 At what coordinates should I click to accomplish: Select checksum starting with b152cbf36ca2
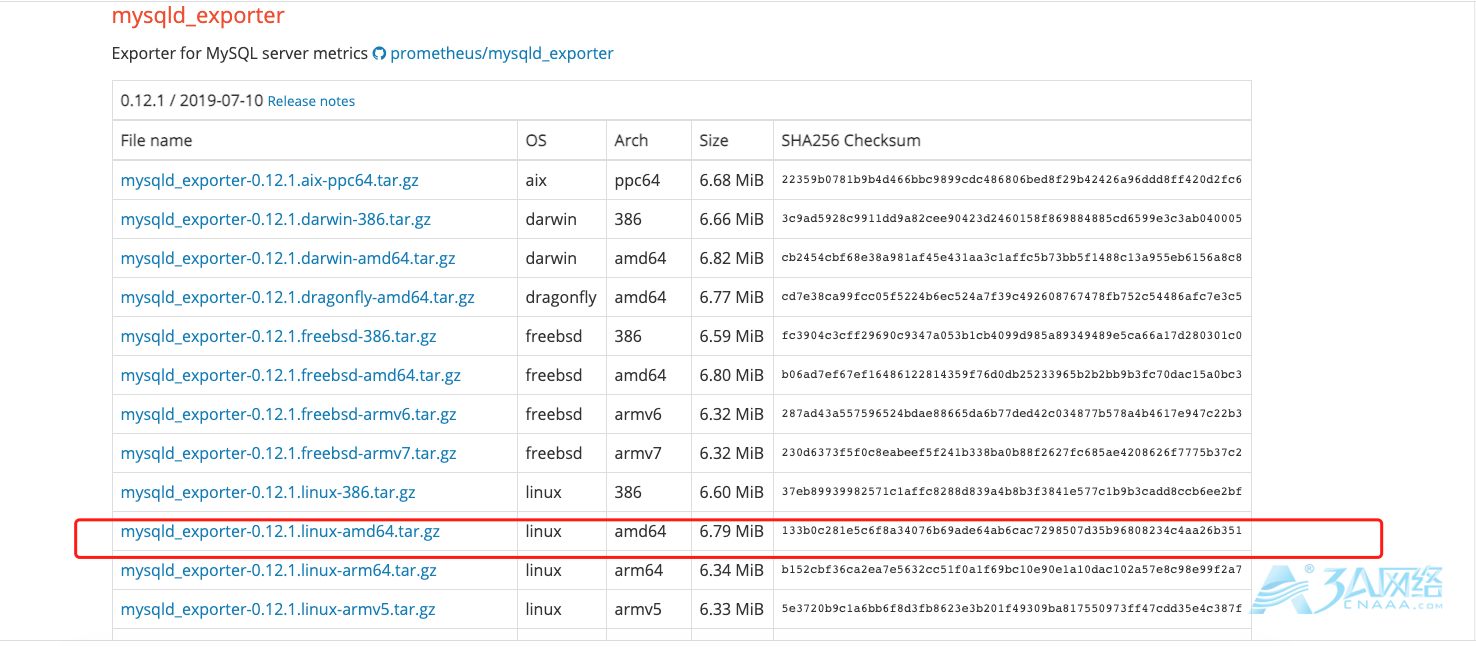1011,570
